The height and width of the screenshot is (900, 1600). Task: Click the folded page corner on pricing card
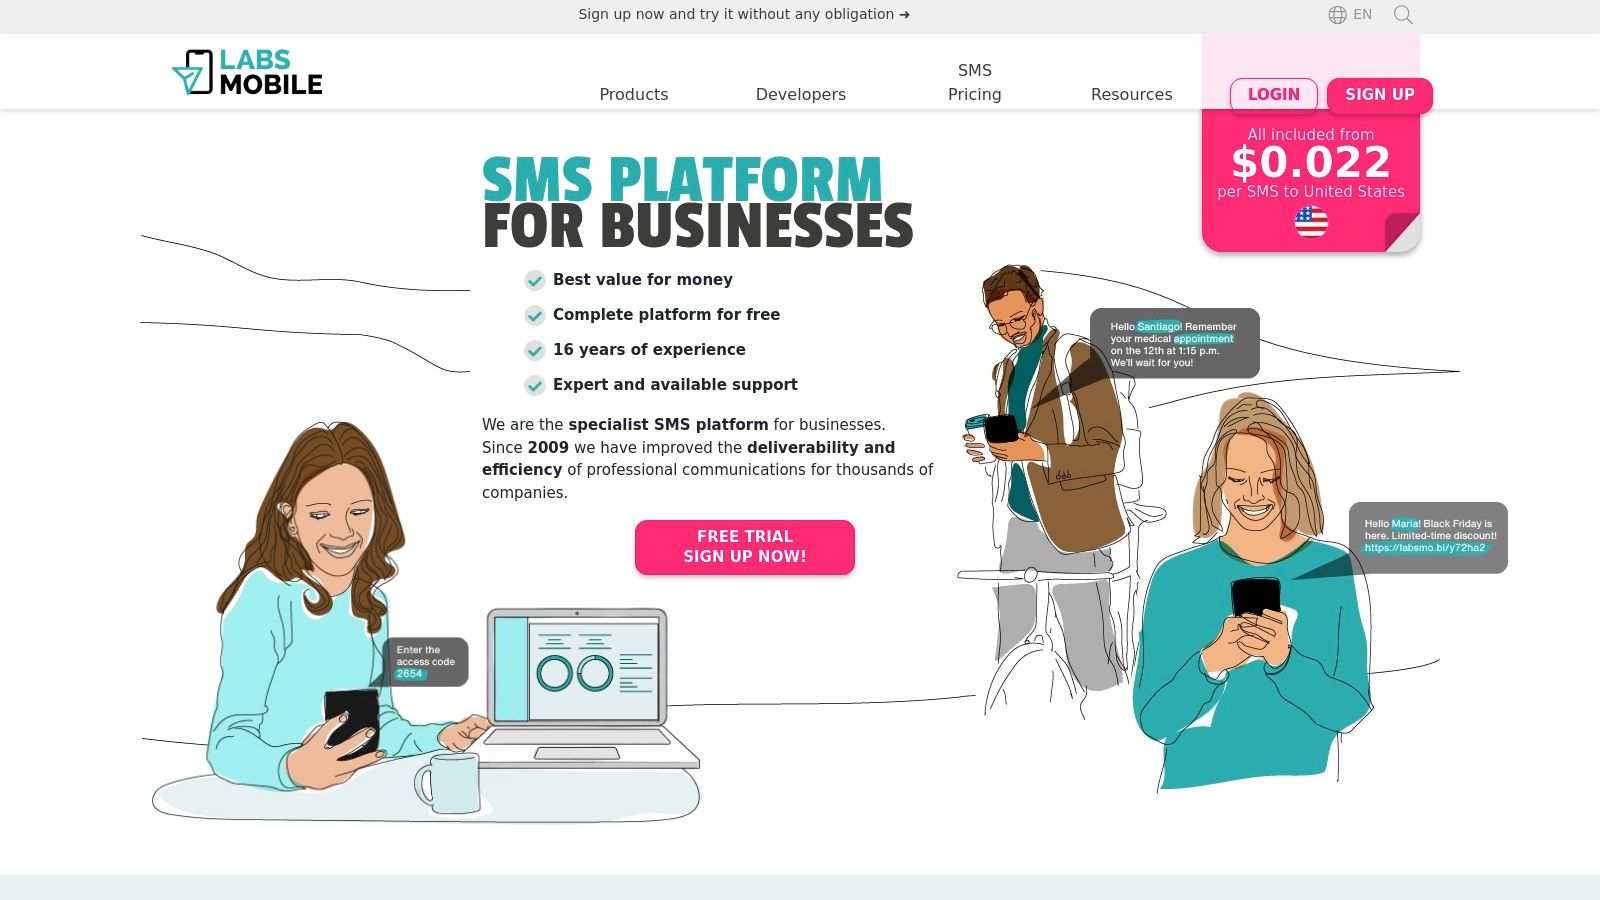click(x=1402, y=232)
